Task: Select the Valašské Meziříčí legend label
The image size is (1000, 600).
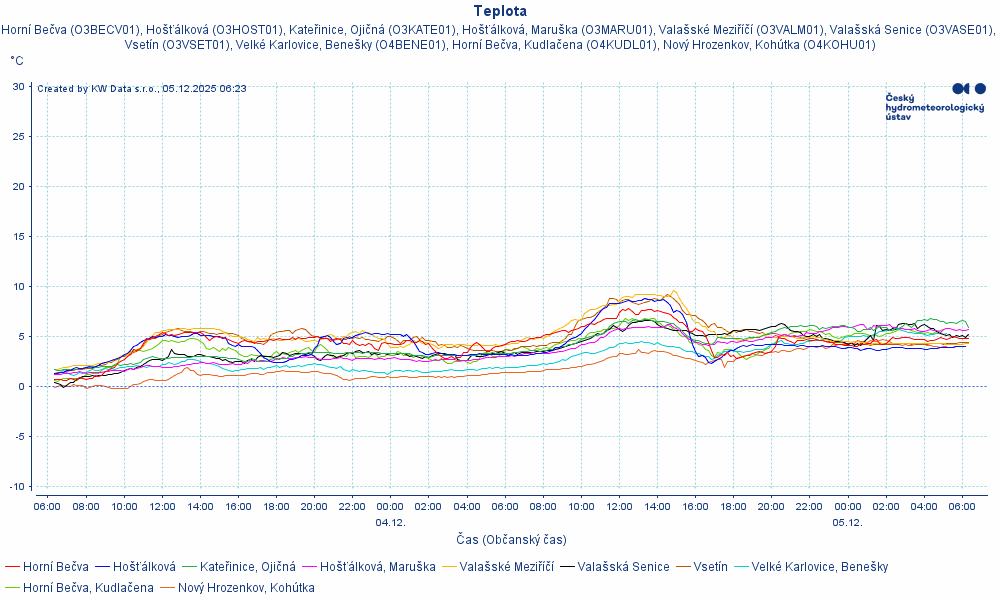Action: 506,567
